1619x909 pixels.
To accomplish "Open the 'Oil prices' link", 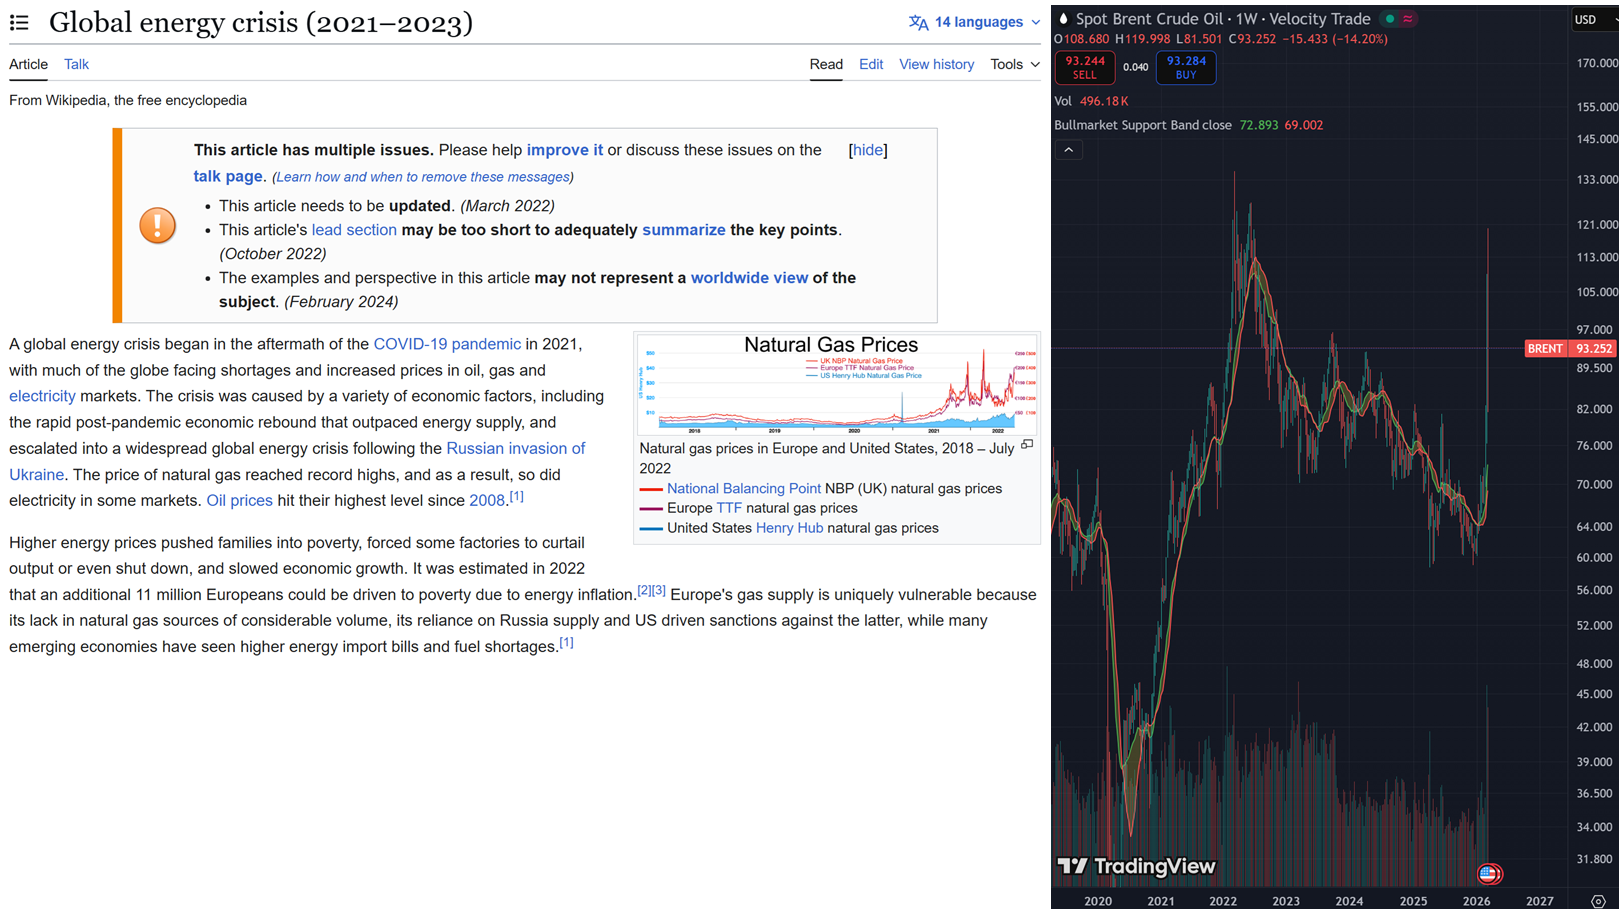I will pyautogui.click(x=239, y=501).
